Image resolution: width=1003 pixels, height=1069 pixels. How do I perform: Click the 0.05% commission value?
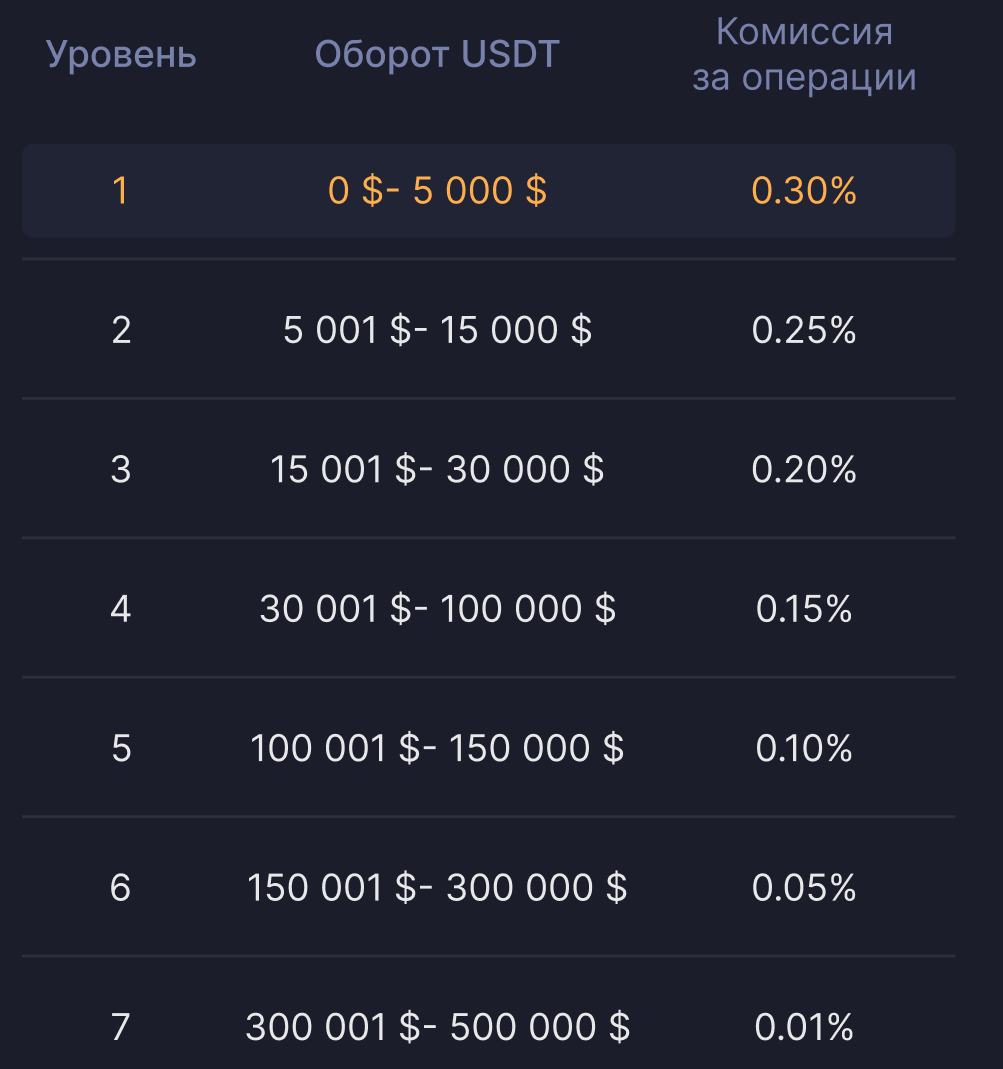pos(804,887)
